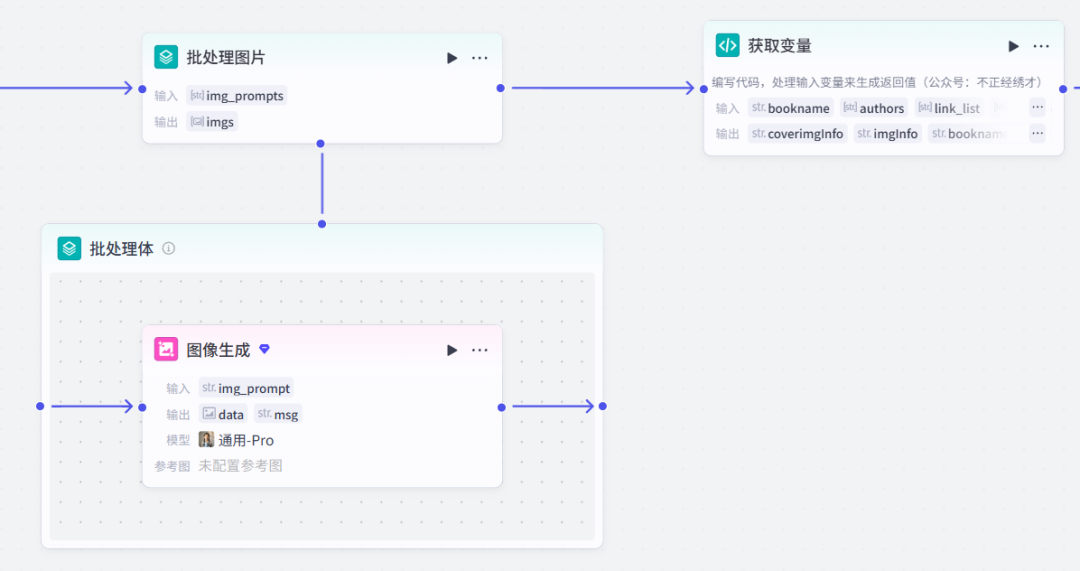
Task: Click the 批处理体 layers icon
Action: click(69, 248)
